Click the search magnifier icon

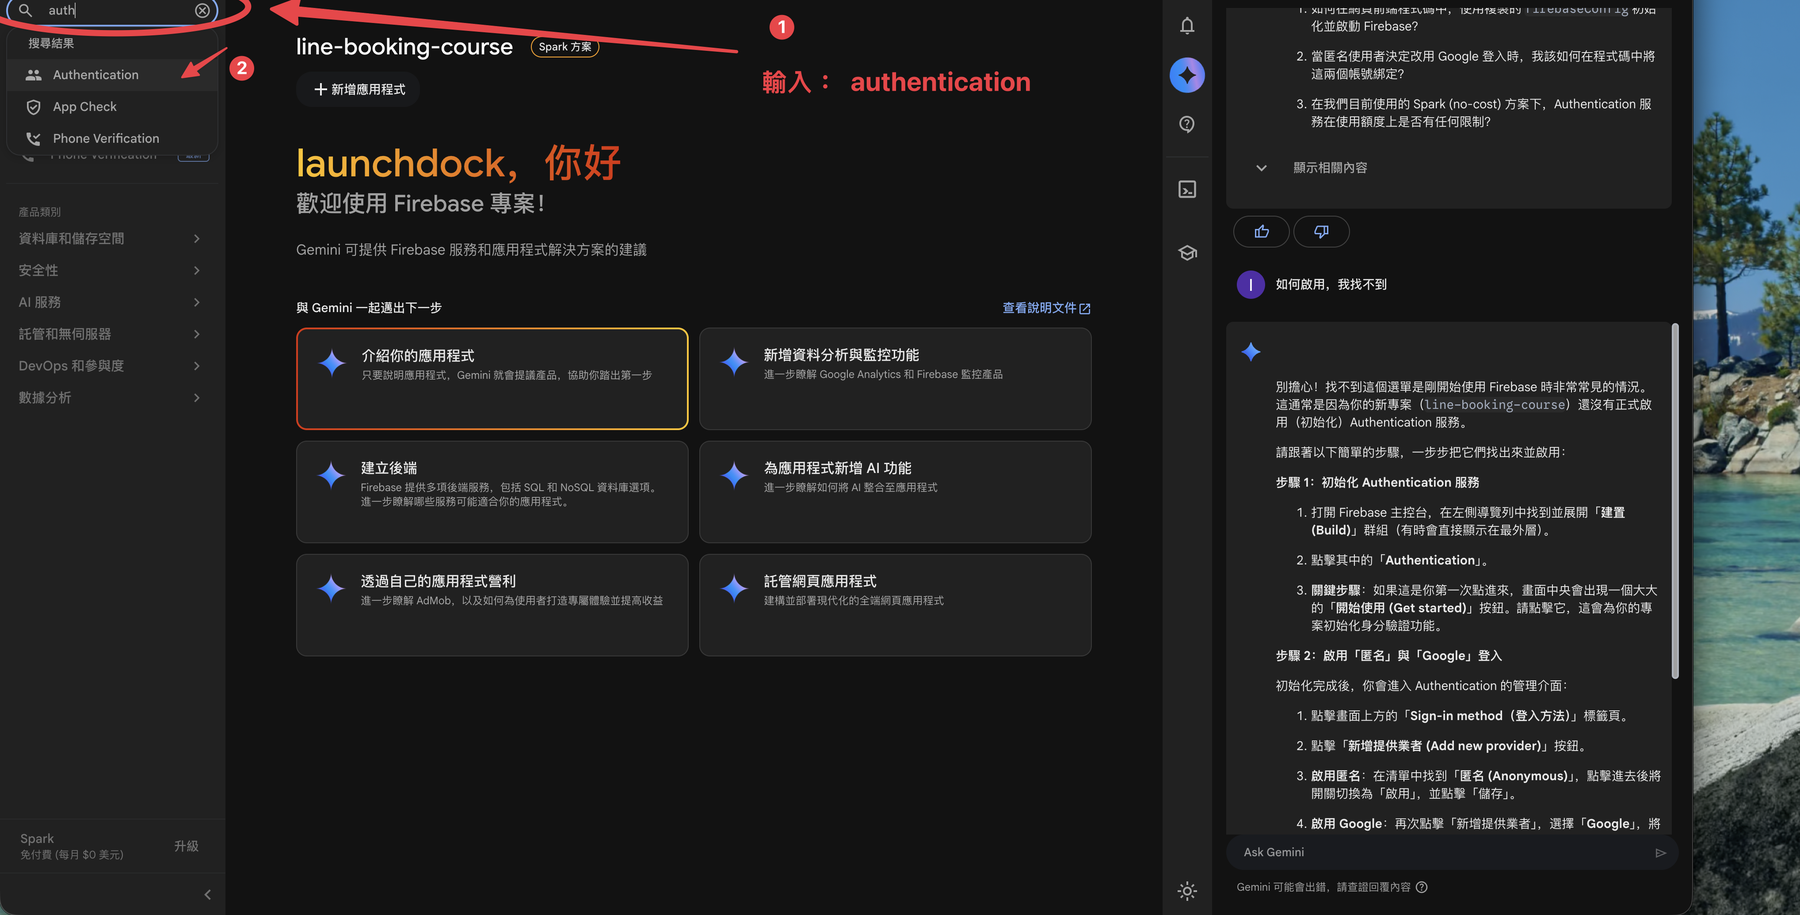click(x=26, y=11)
